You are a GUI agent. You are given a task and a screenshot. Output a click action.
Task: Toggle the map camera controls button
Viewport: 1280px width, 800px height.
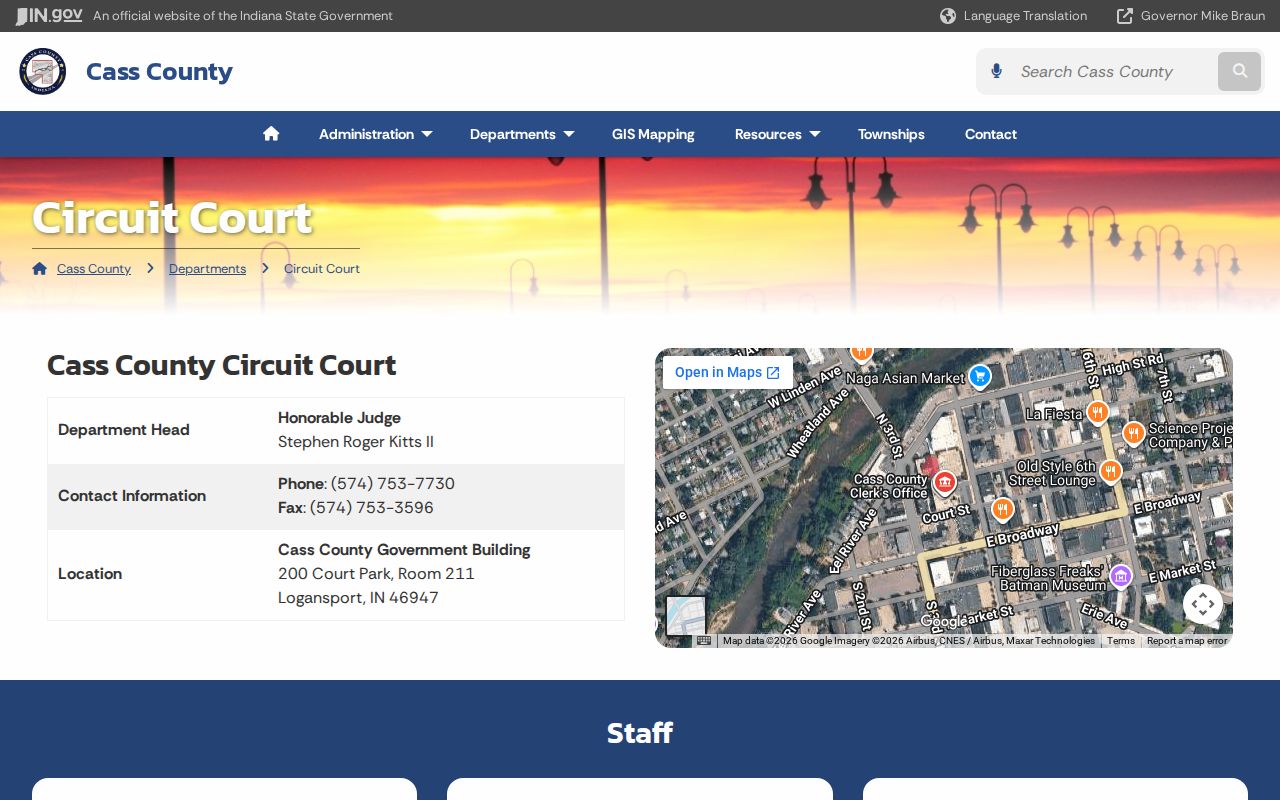tap(1203, 604)
